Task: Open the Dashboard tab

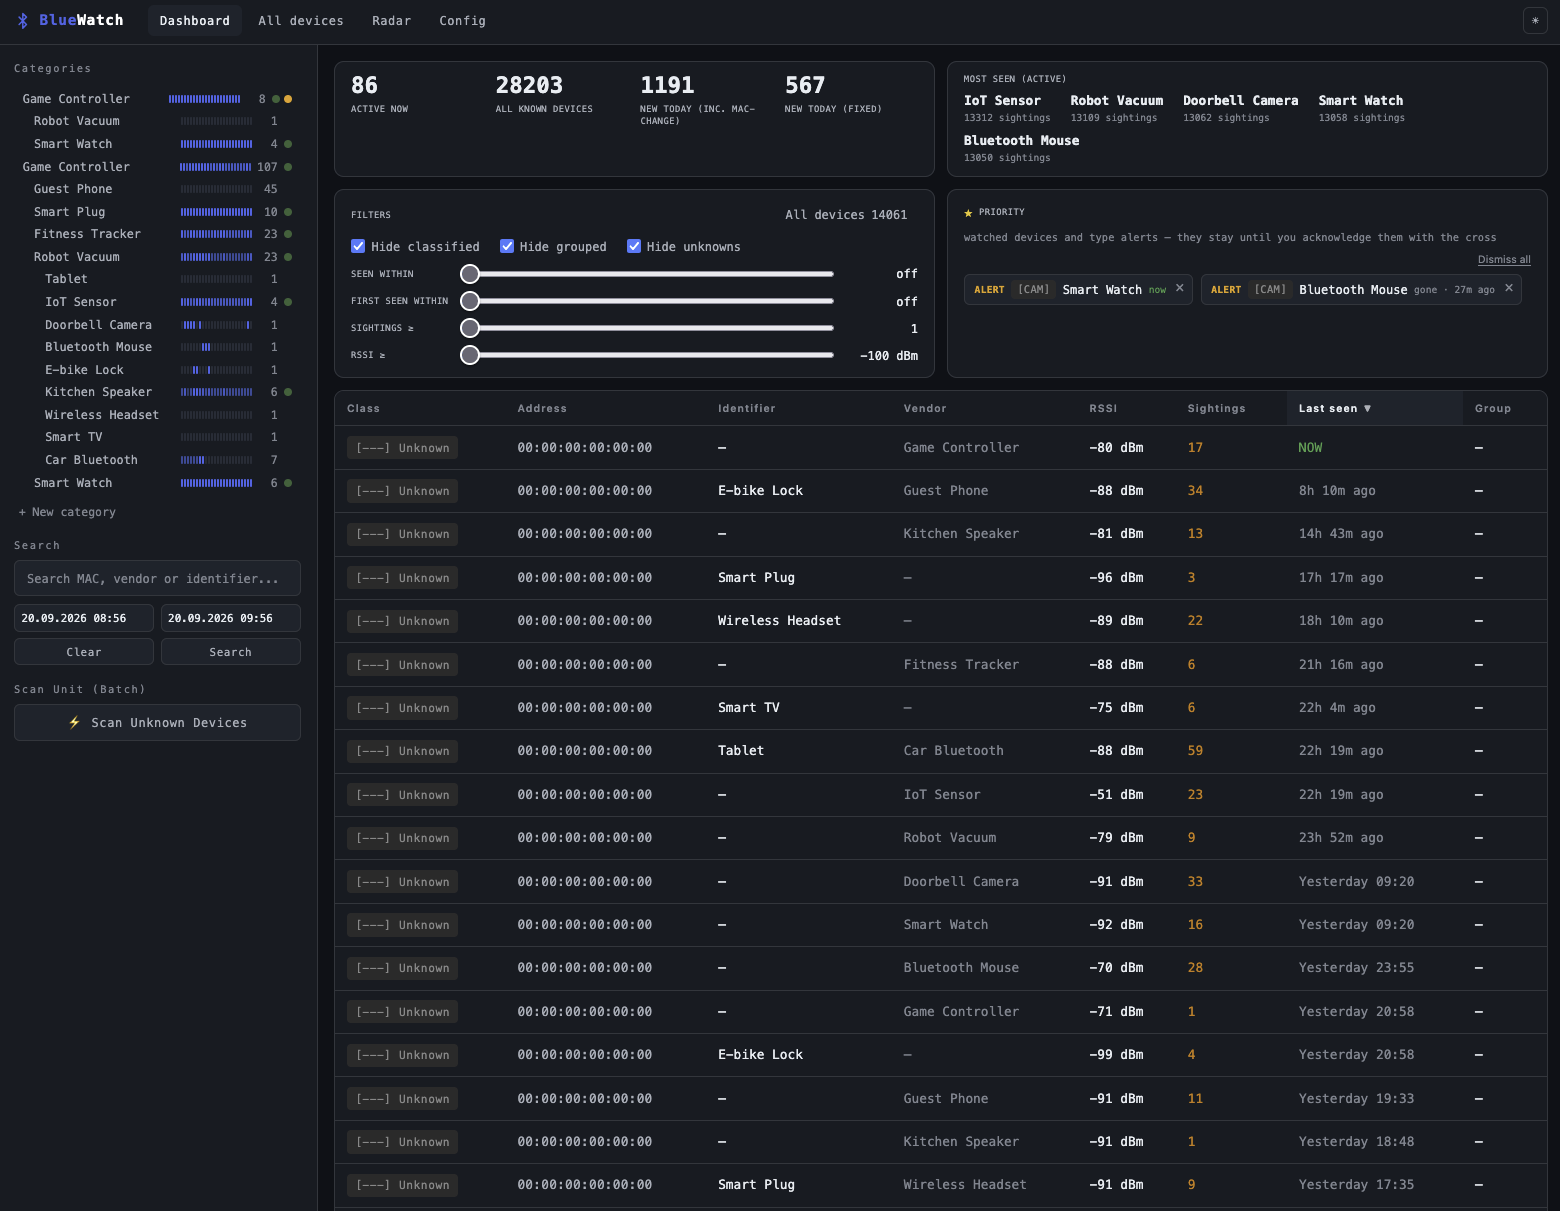Action: (195, 20)
